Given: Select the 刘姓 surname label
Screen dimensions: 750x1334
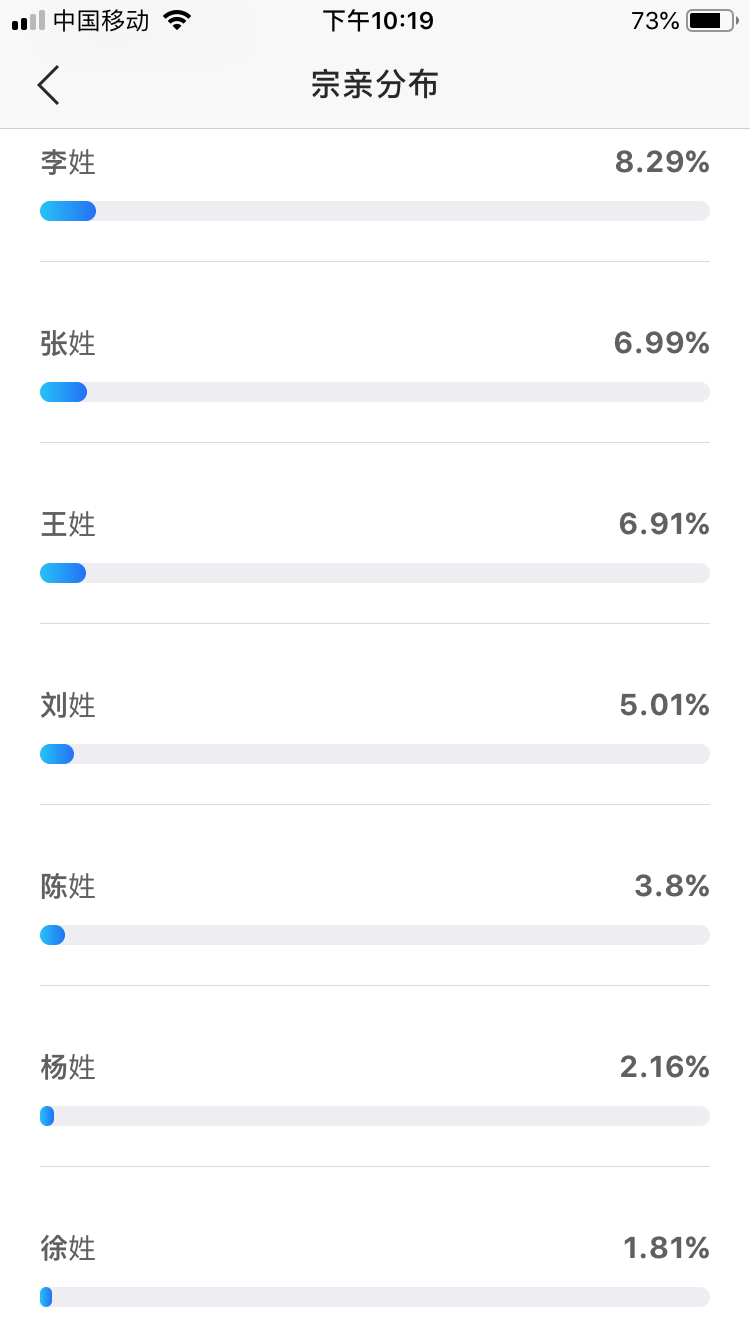Looking at the screenshot, I should pyautogui.click(x=68, y=705).
